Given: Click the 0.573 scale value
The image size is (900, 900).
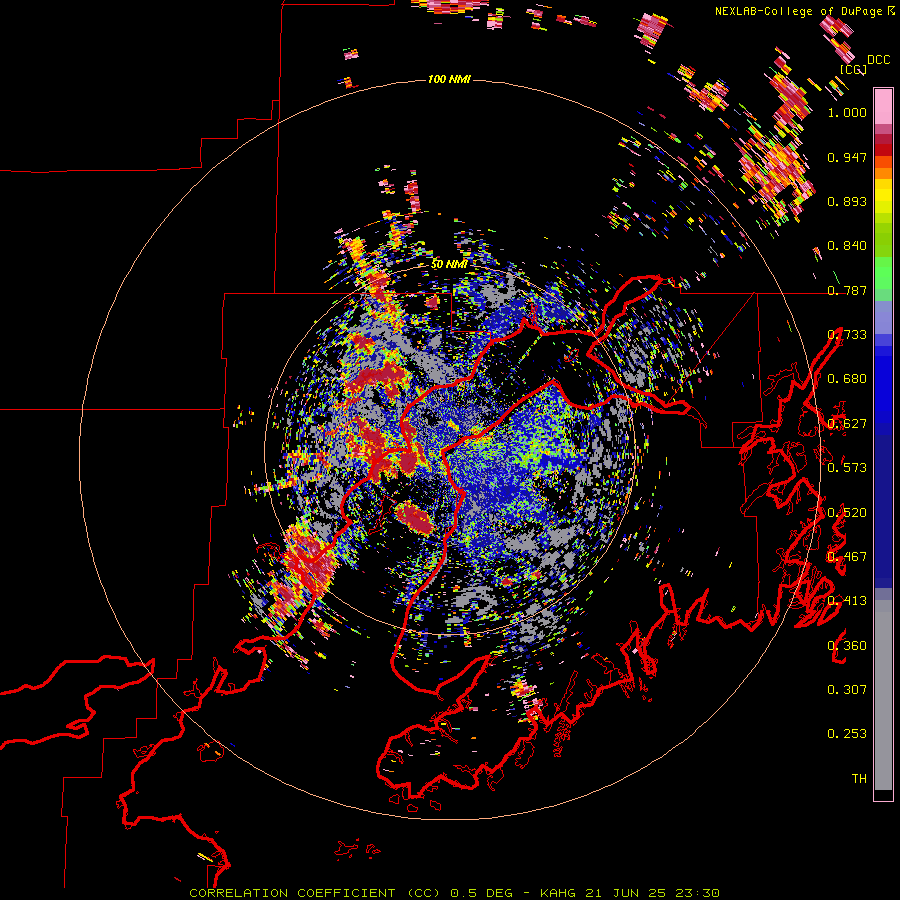Looking at the screenshot, I should [x=847, y=468].
